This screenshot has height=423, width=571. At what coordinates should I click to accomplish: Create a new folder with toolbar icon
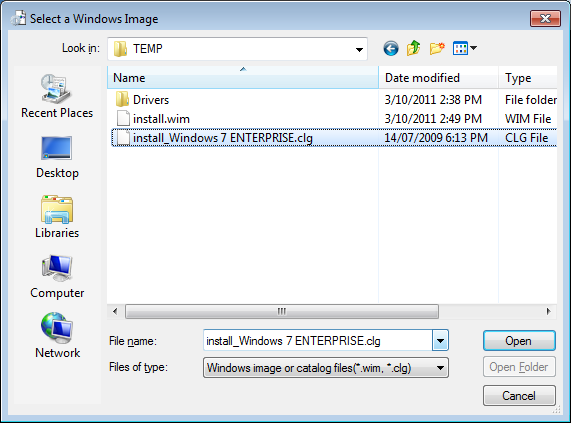437,48
